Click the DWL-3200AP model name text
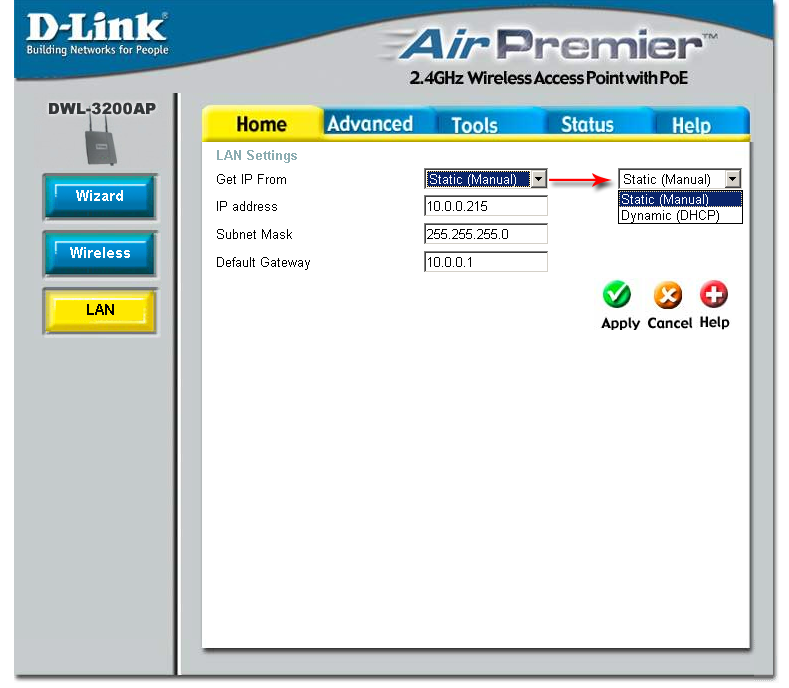The height and width of the screenshot is (688, 789). (x=102, y=108)
